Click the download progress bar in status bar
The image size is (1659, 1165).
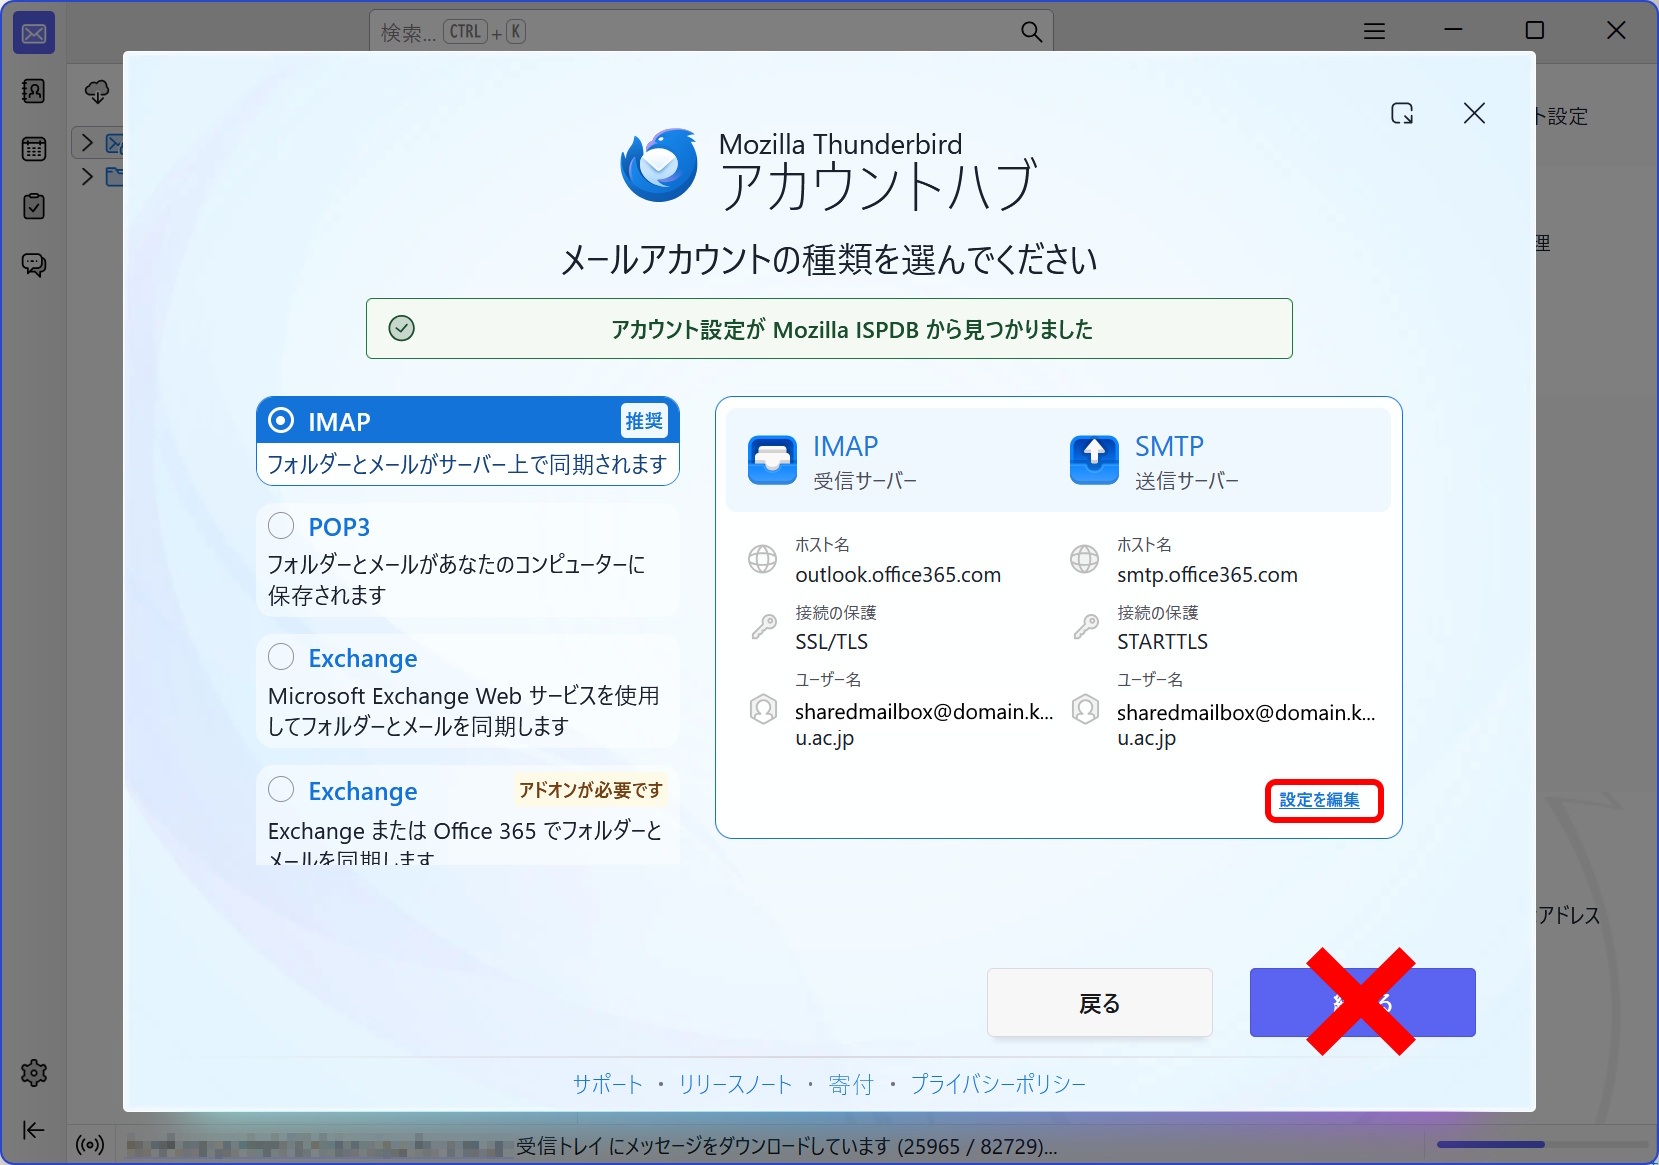(x=1542, y=1144)
